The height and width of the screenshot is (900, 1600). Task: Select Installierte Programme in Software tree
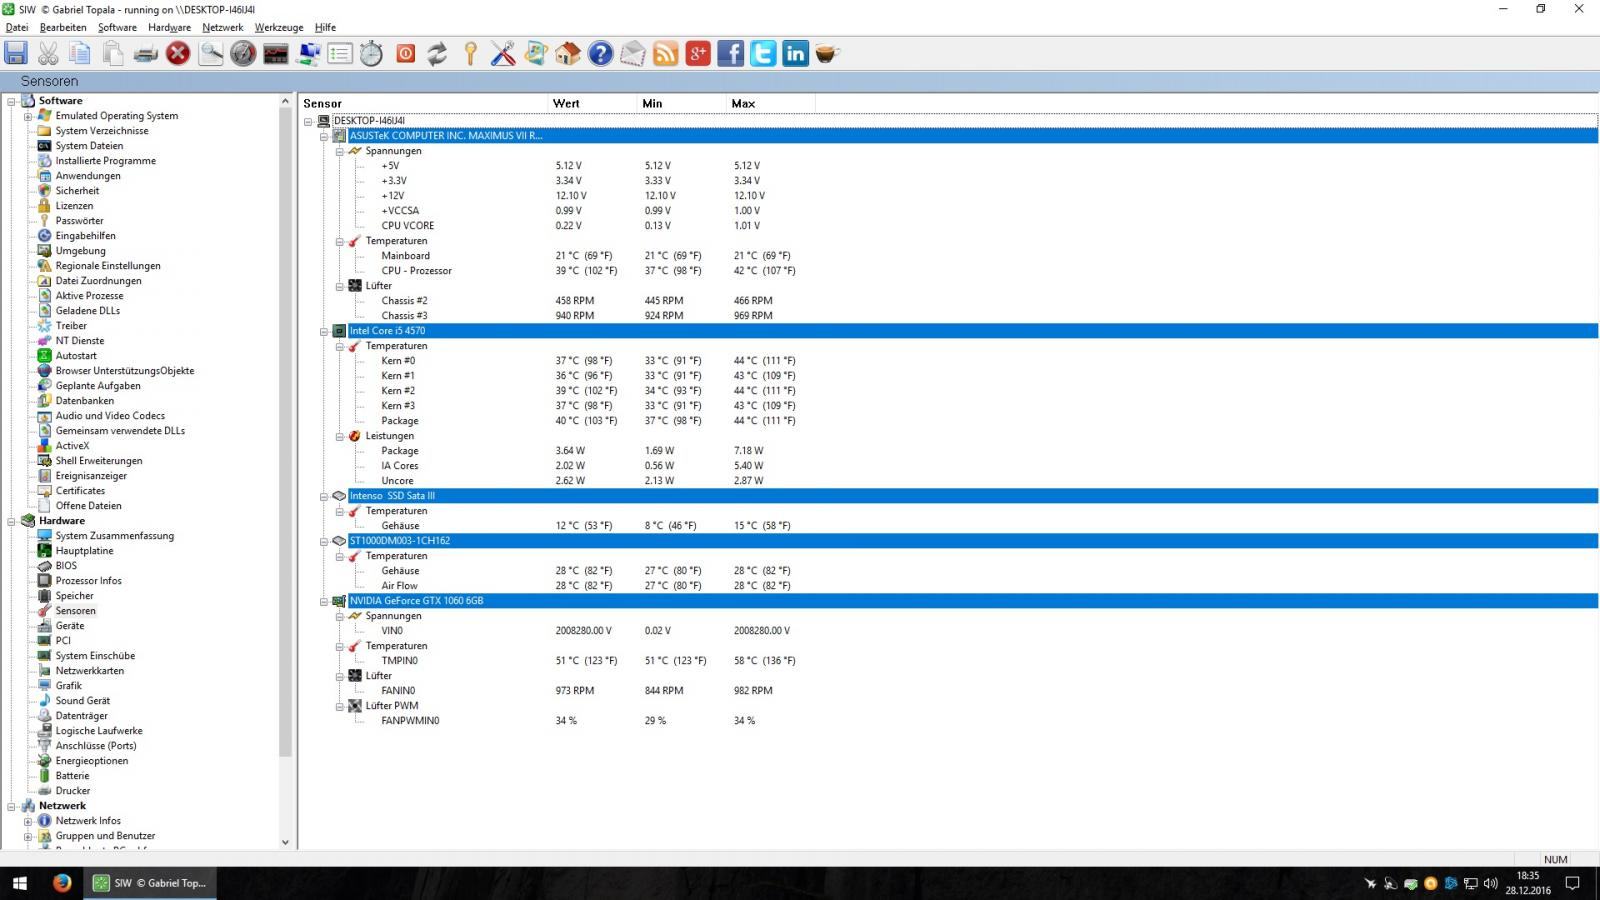coord(105,161)
